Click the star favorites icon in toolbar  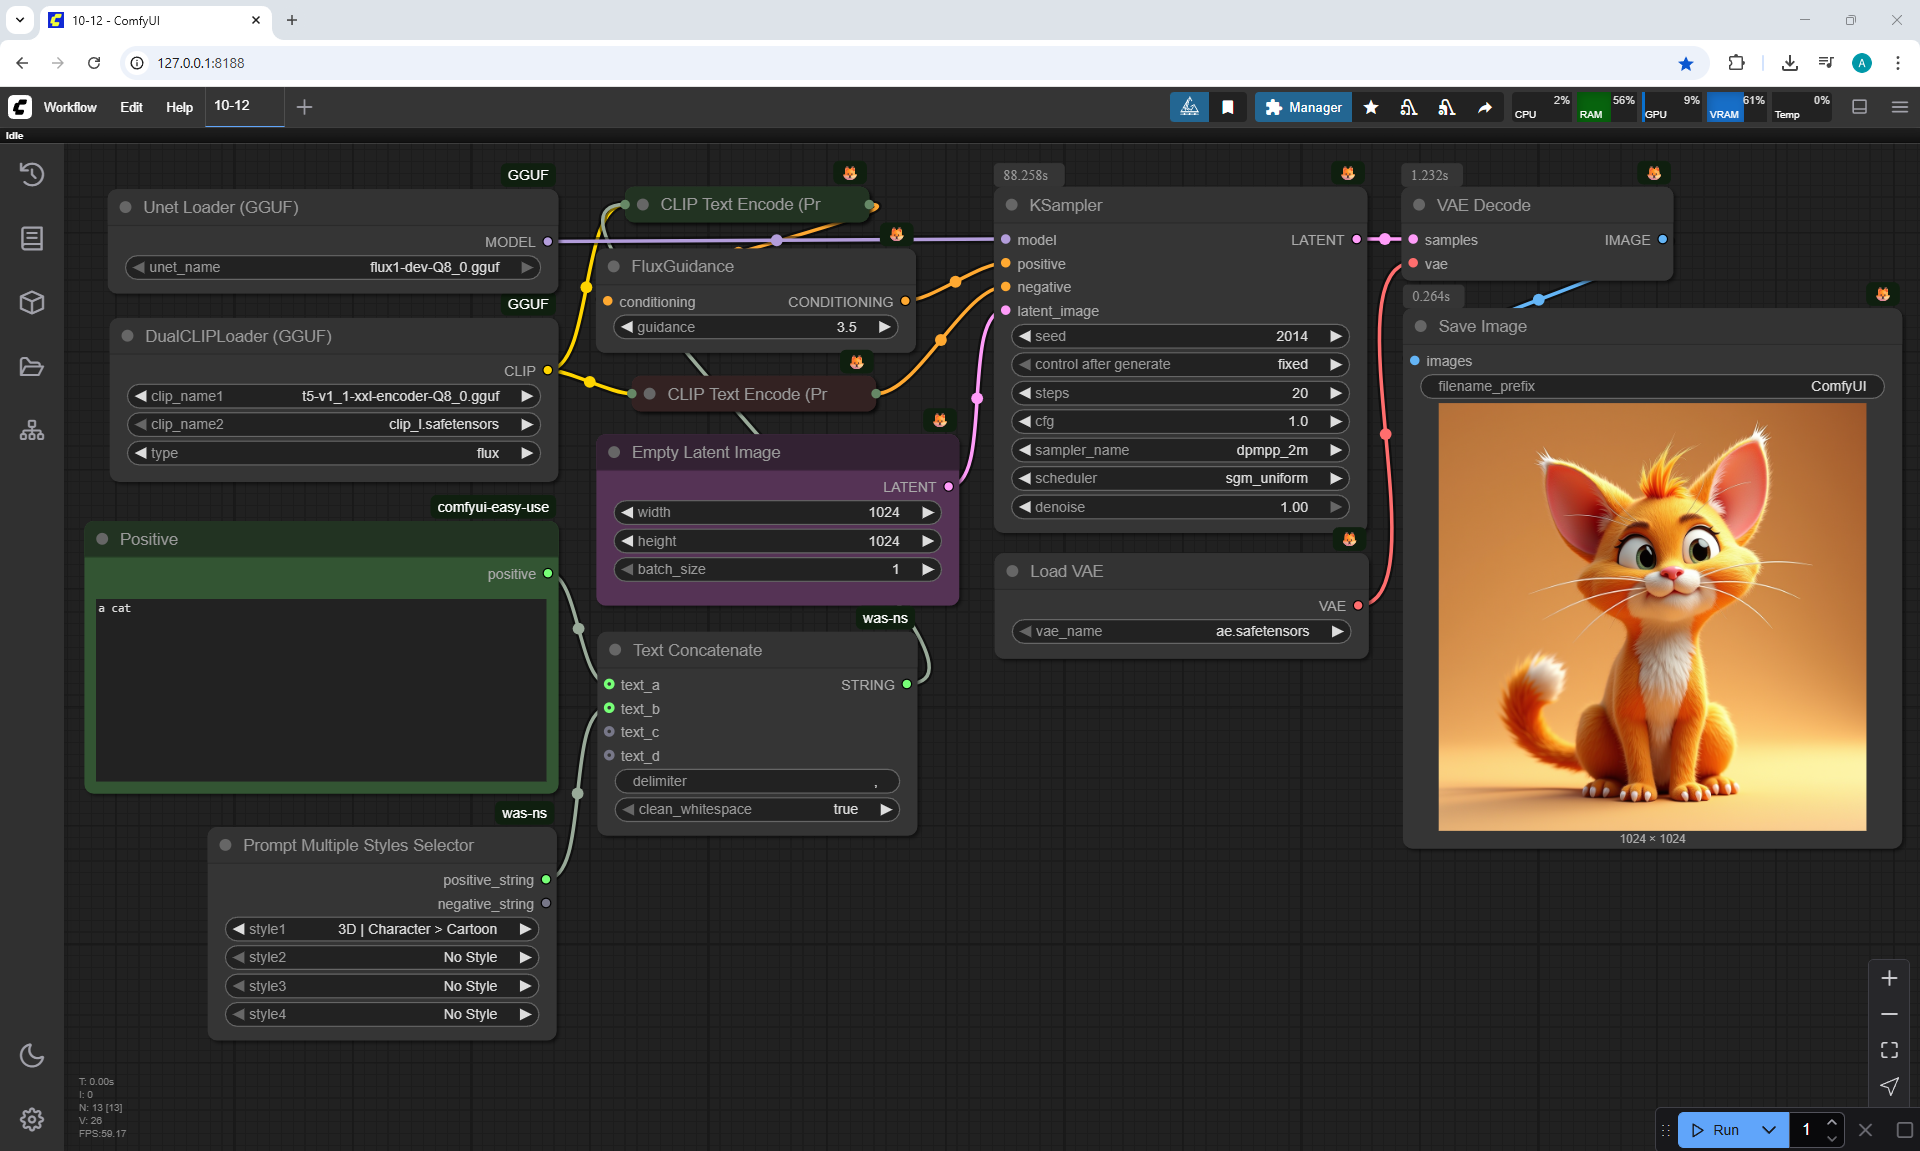tap(1371, 107)
